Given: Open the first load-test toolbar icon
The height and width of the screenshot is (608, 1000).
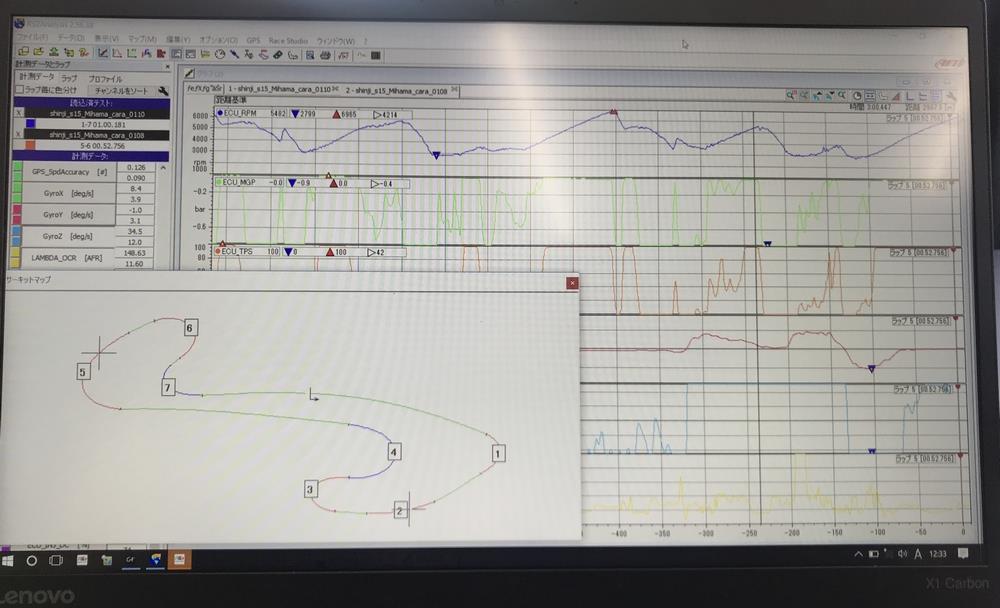Looking at the screenshot, I should [24, 52].
